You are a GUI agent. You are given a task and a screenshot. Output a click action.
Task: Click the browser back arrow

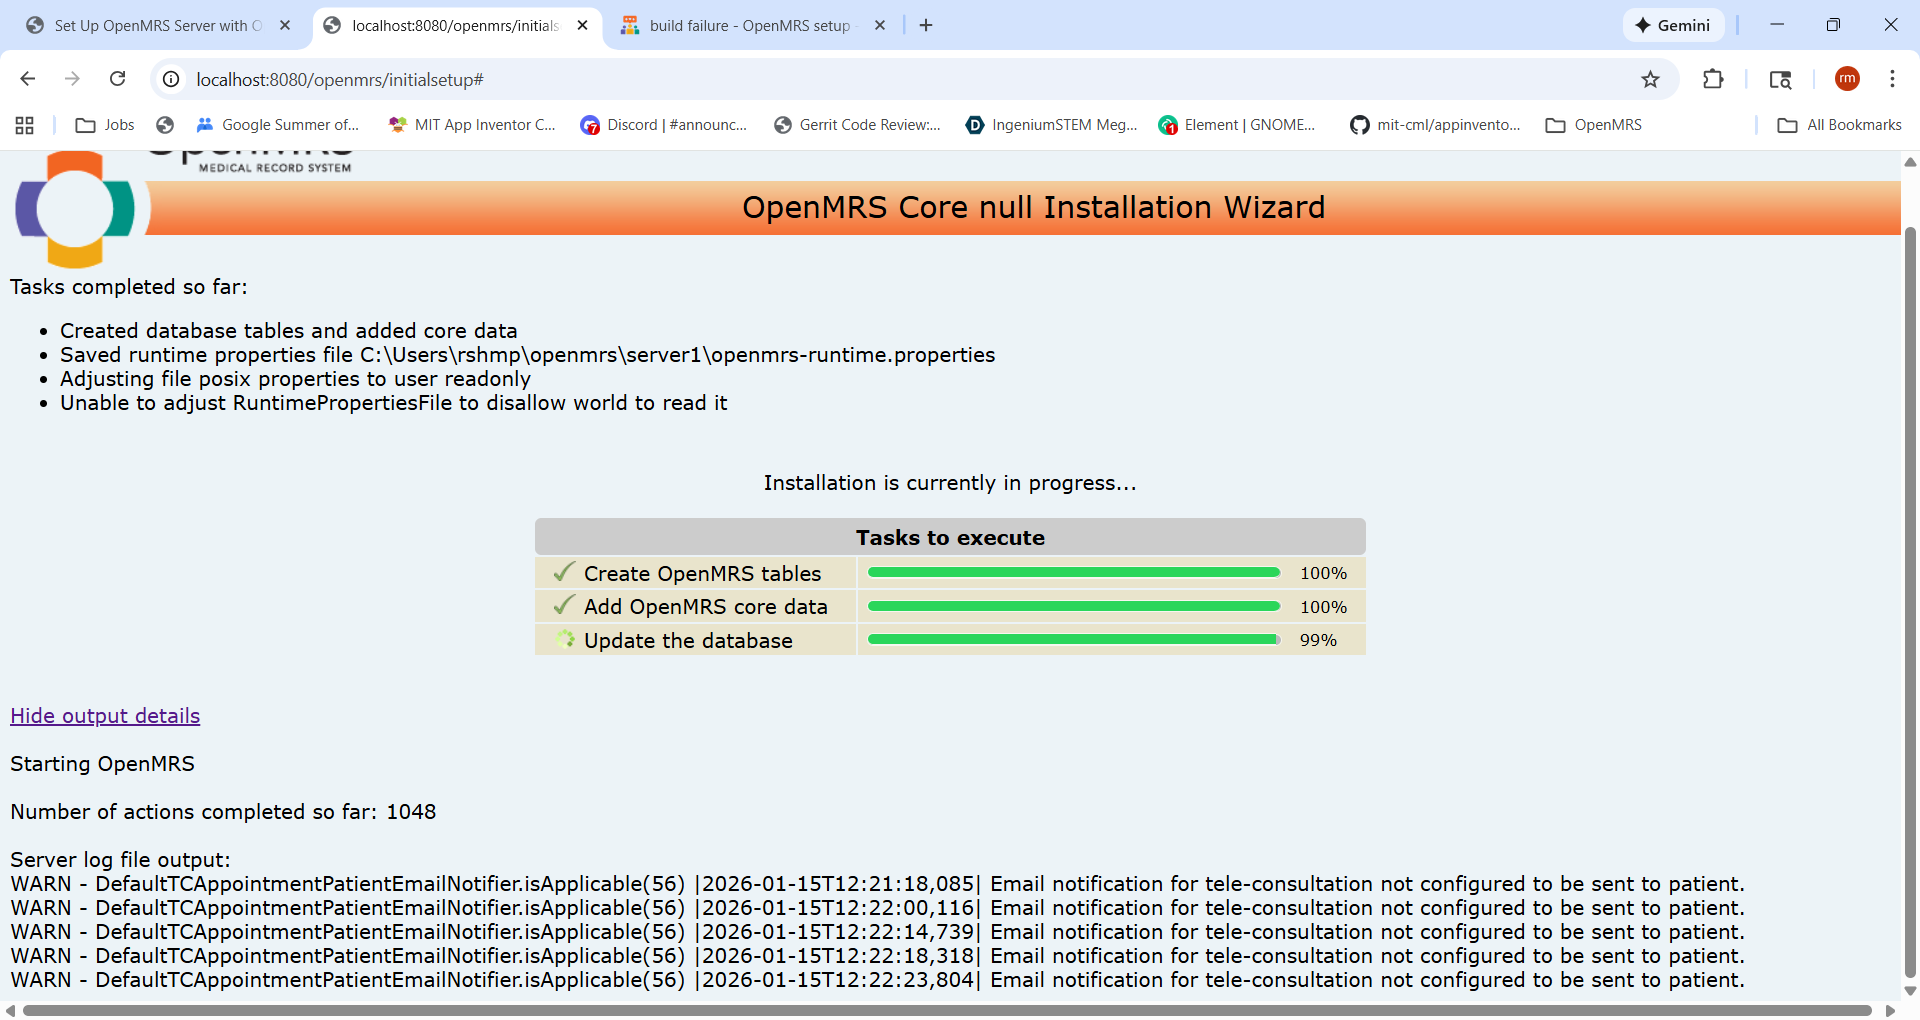(x=28, y=79)
